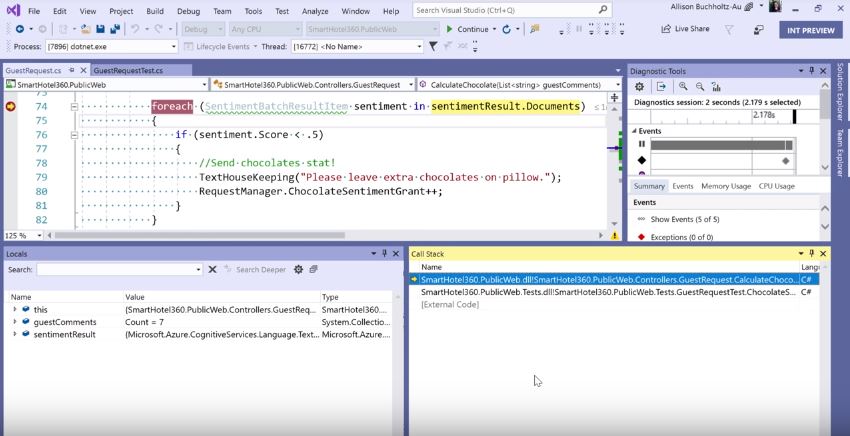This screenshot has height=436, width=850.
Task: Click the Show Events (5 of 5) link
Action: [685, 219]
